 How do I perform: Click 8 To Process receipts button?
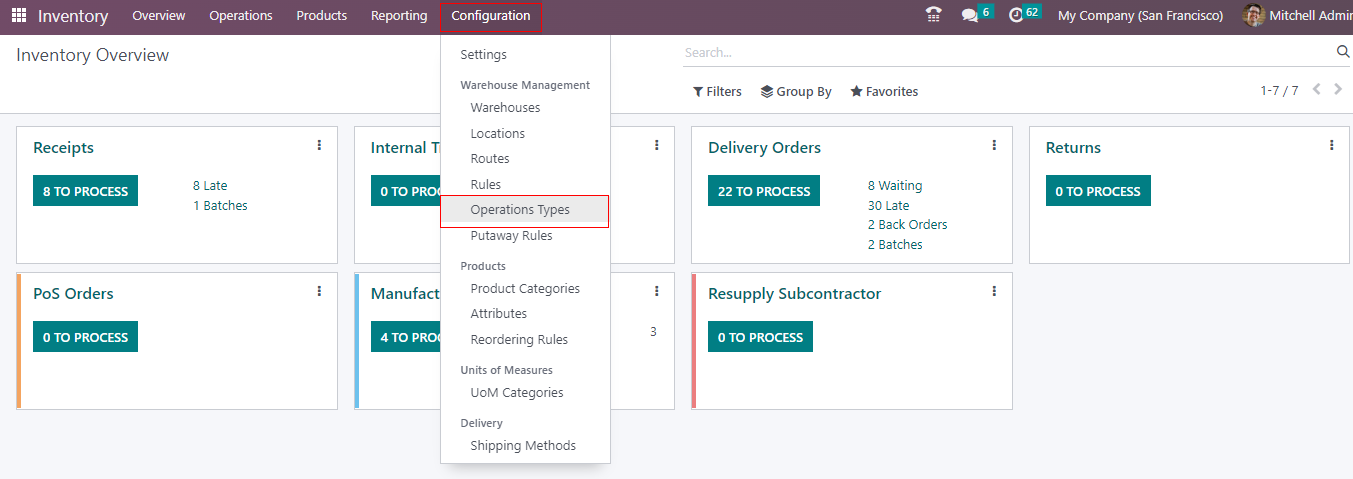(85, 191)
